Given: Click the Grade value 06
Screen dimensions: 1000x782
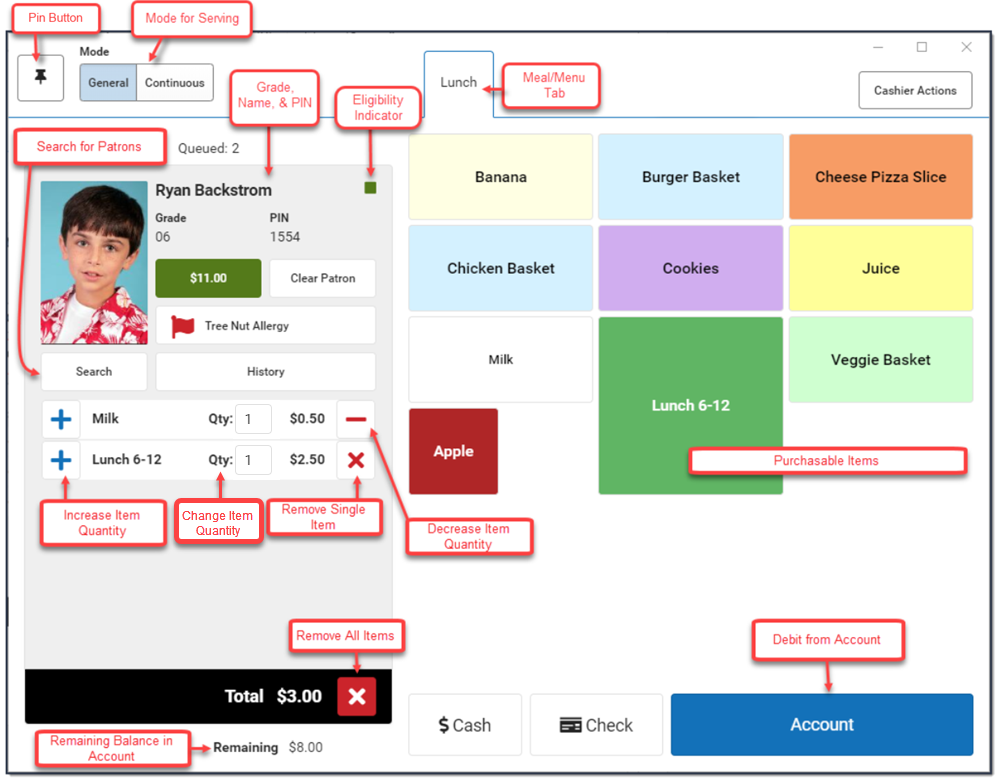Looking at the screenshot, I should click(163, 237).
